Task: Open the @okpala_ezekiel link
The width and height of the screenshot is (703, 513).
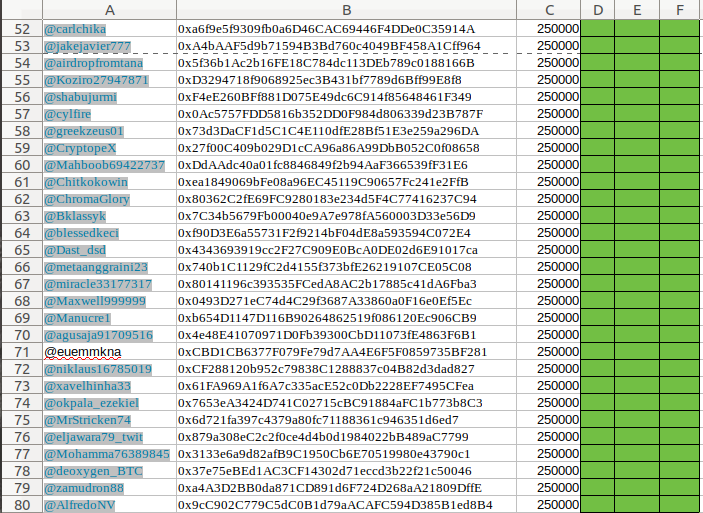Action: [x=91, y=403]
